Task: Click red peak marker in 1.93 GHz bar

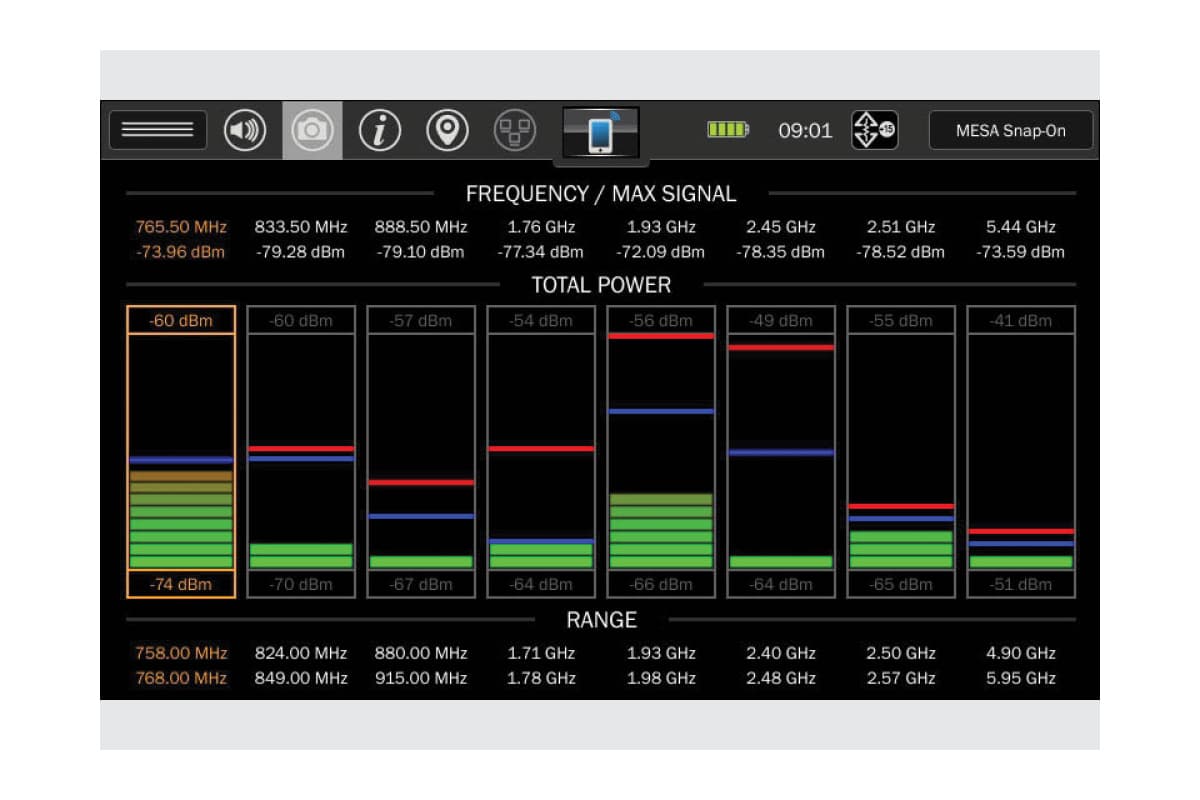Action: [x=661, y=336]
